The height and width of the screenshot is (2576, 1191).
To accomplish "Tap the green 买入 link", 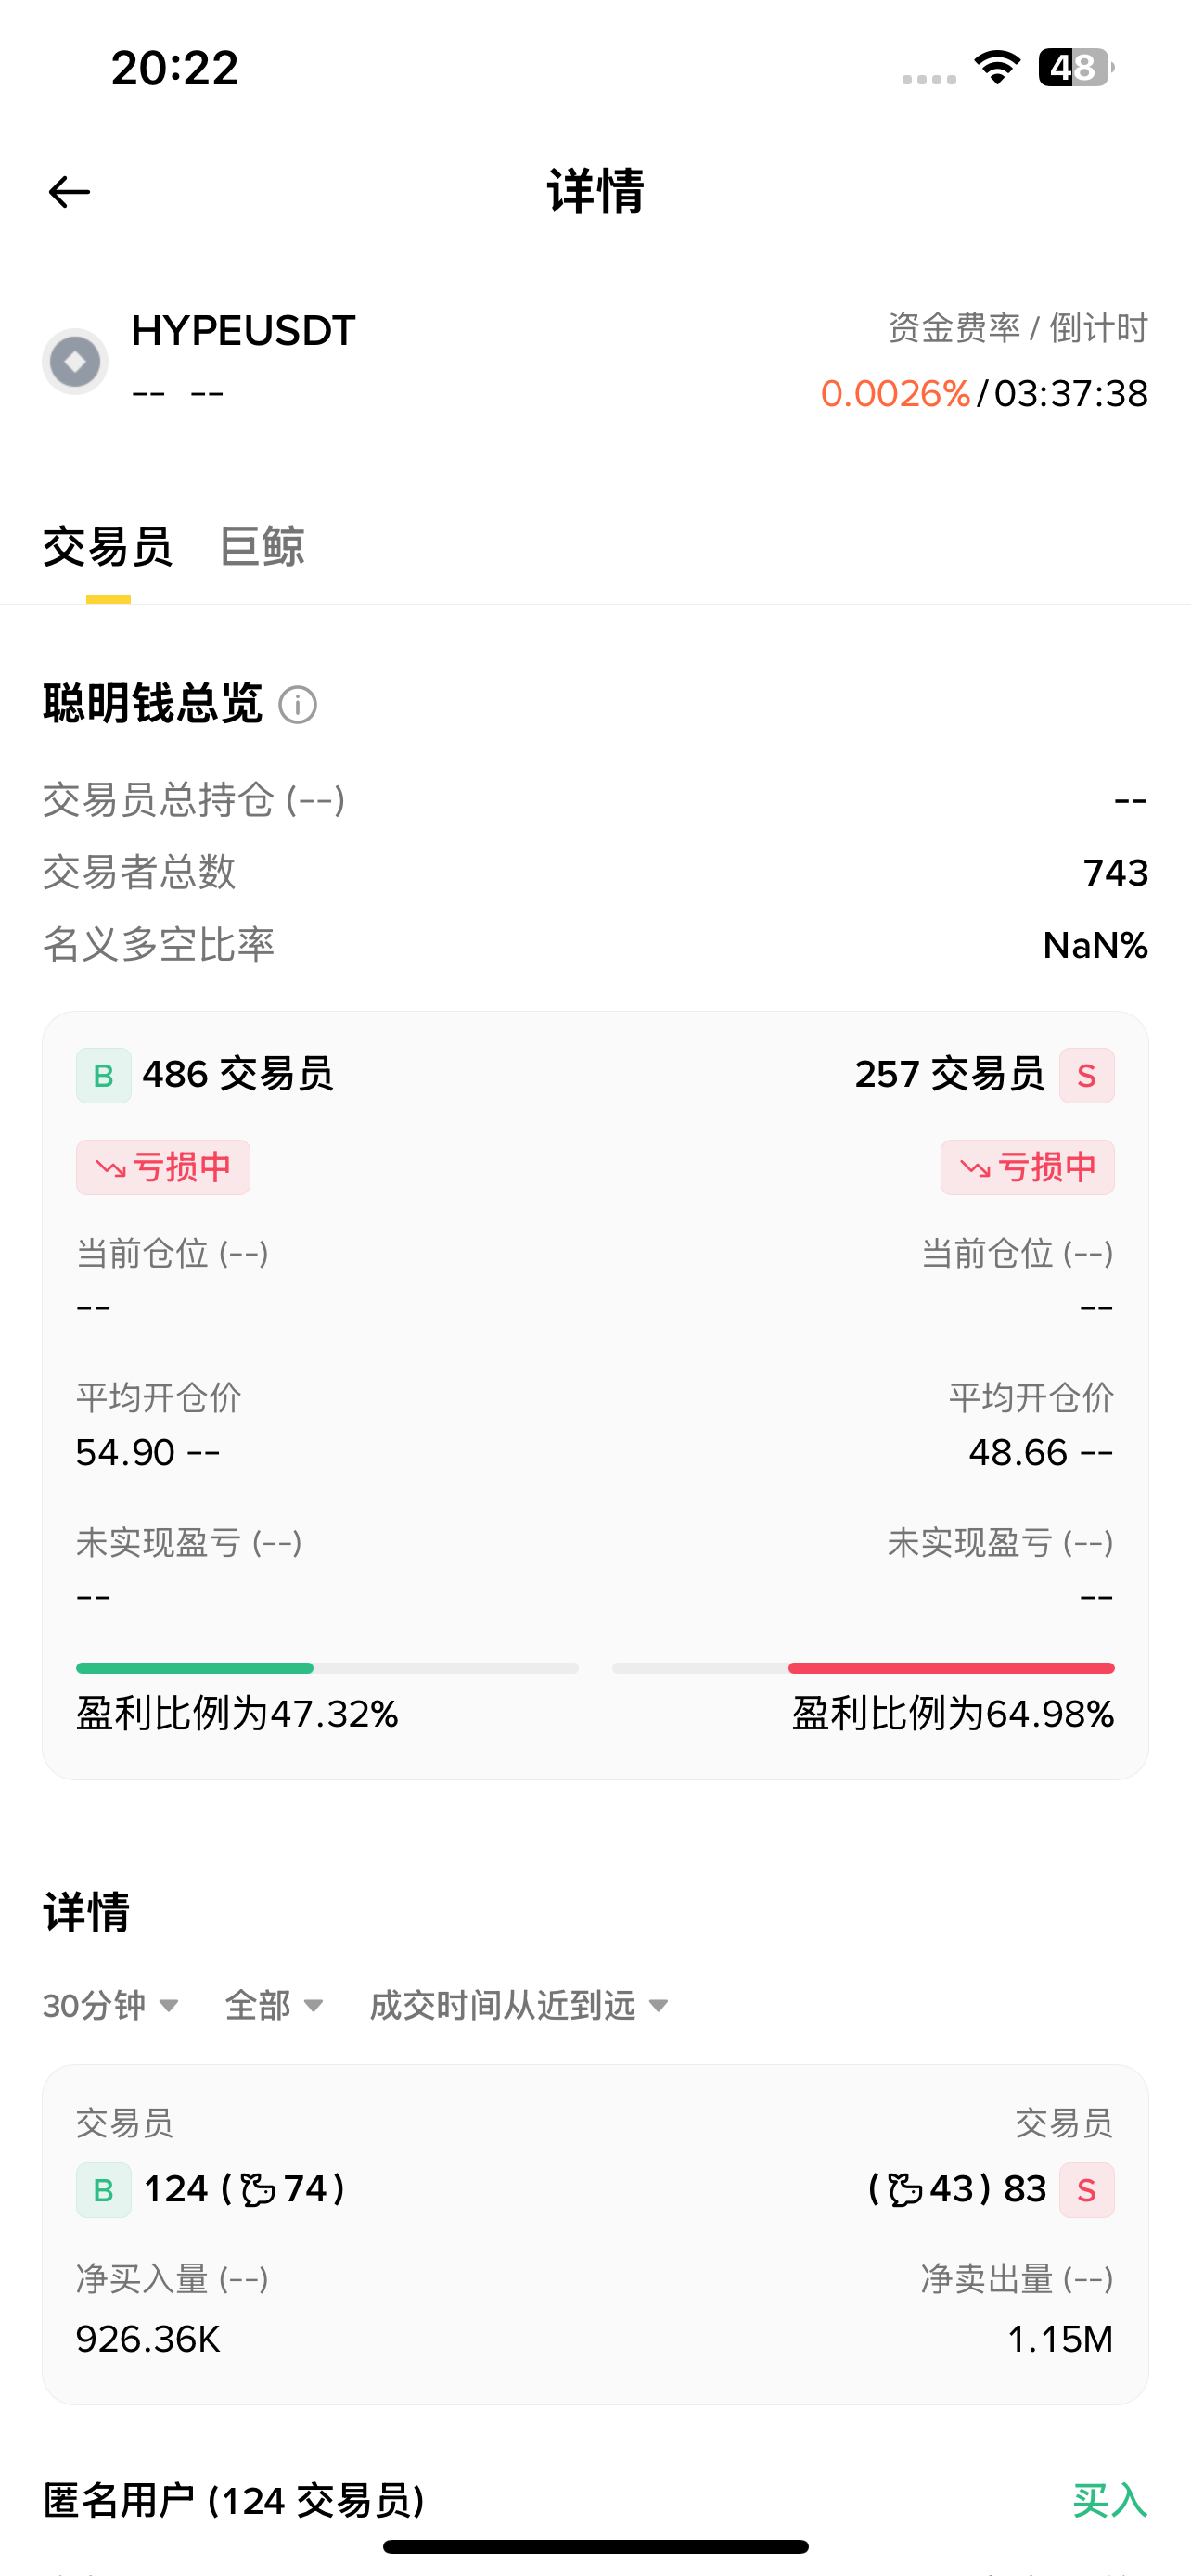I will (x=1110, y=2500).
